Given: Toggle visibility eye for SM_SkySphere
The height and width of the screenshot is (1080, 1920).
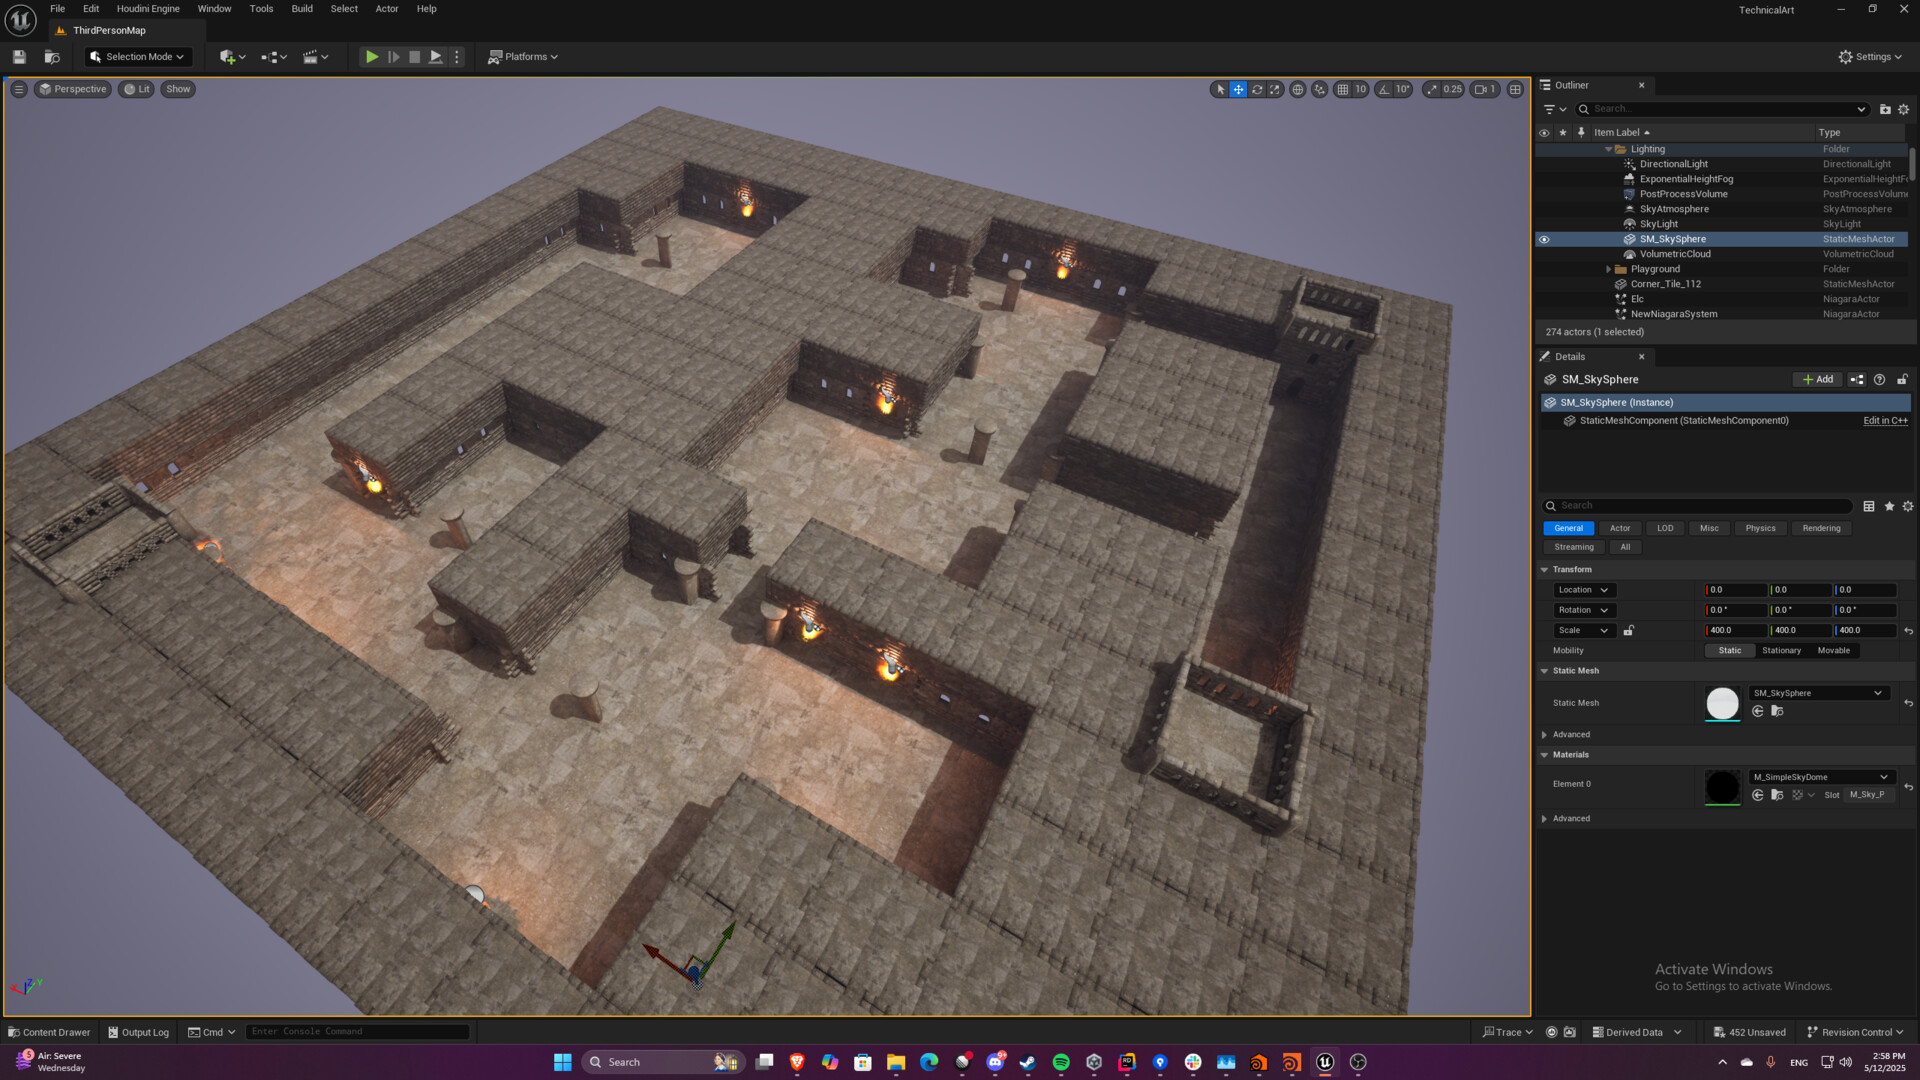Looking at the screenshot, I should pos(1544,239).
